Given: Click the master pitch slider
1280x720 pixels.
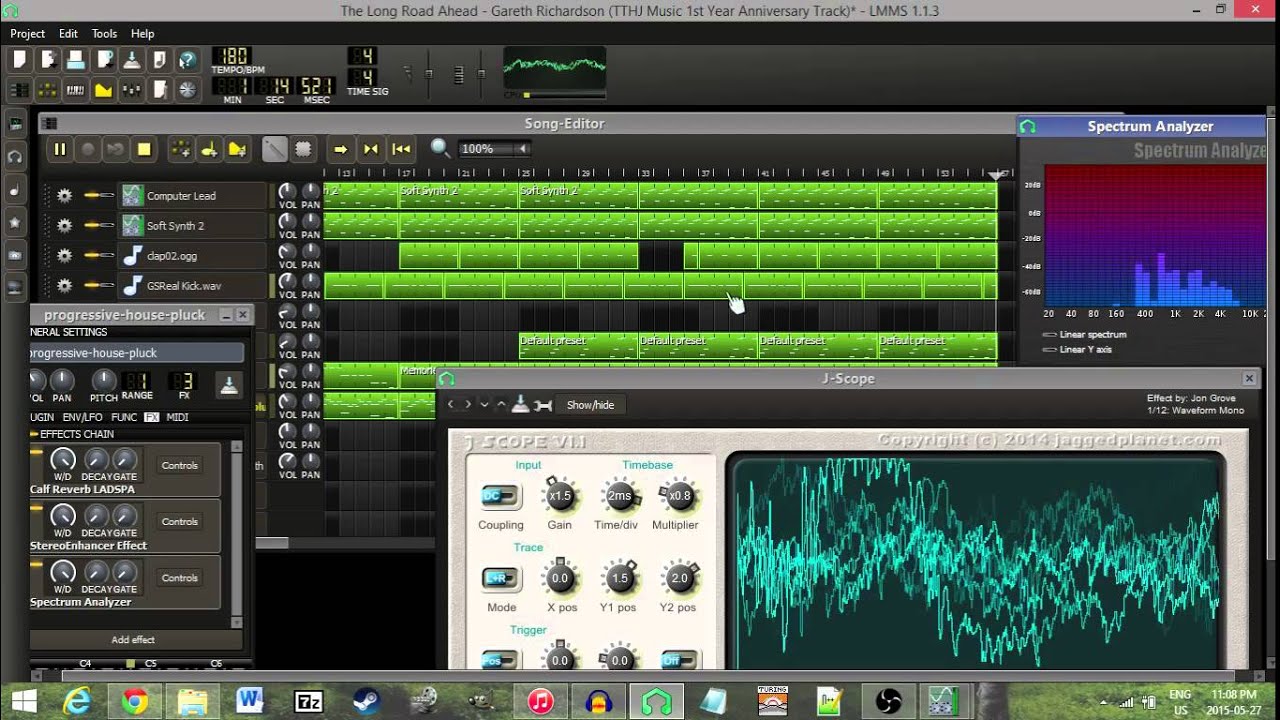Looking at the screenshot, I should (481, 75).
